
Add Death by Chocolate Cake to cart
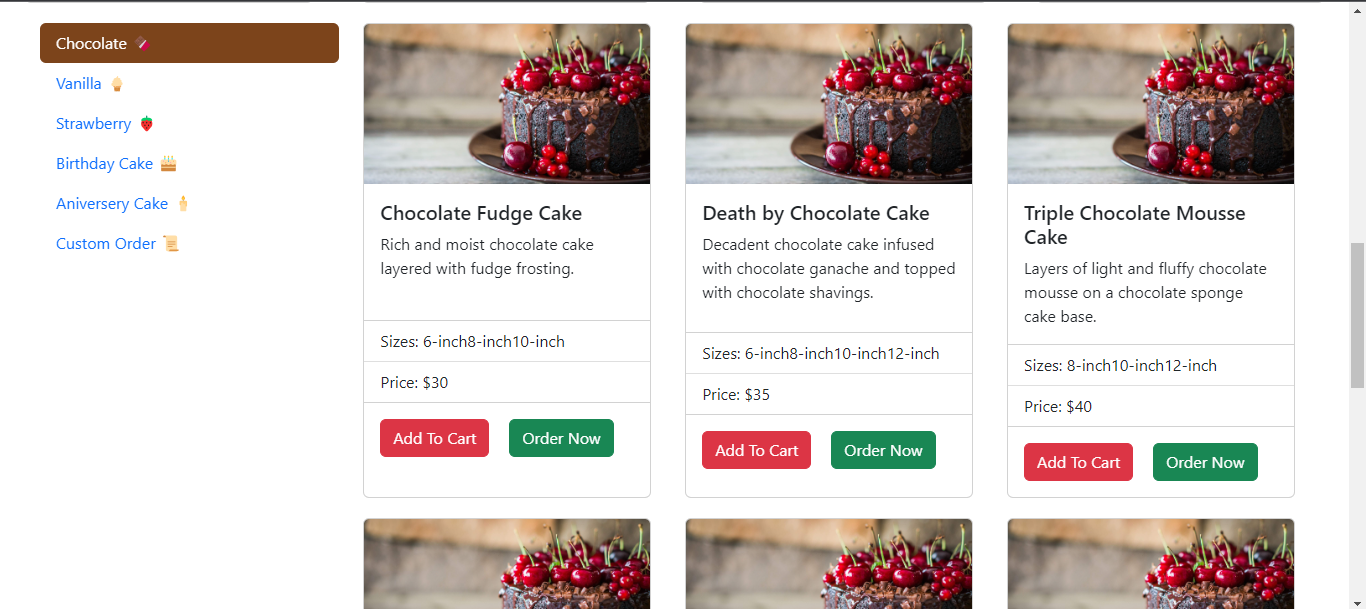point(756,450)
